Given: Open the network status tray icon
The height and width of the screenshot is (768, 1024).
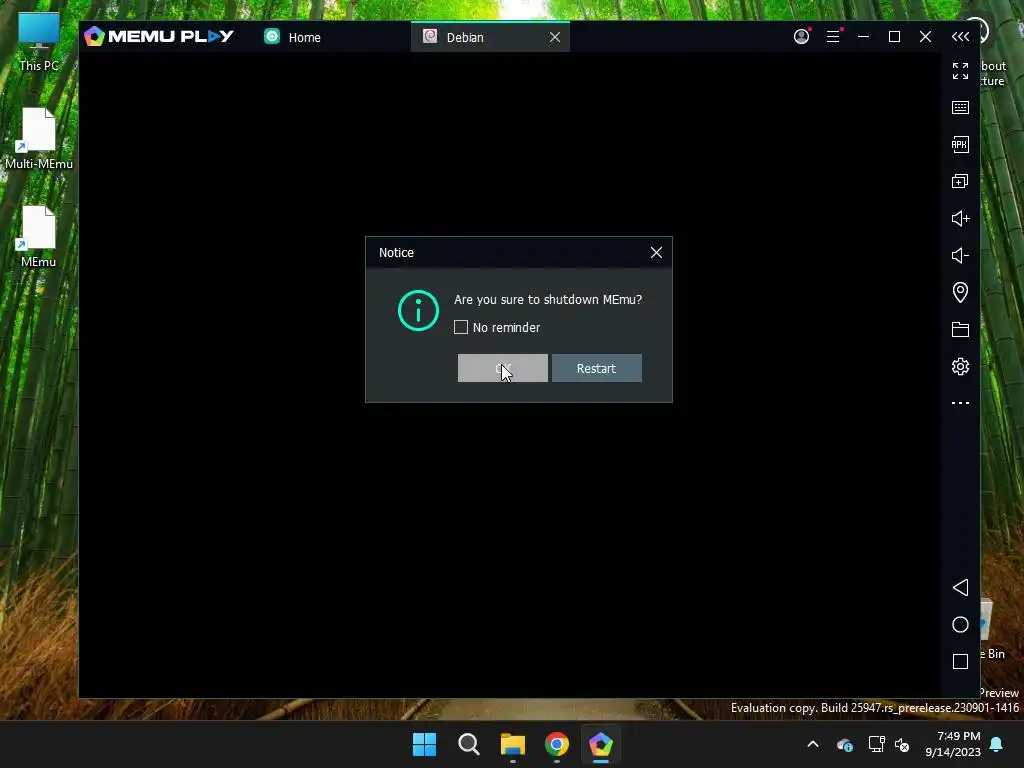Looking at the screenshot, I should pyautogui.click(x=876, y=744).
